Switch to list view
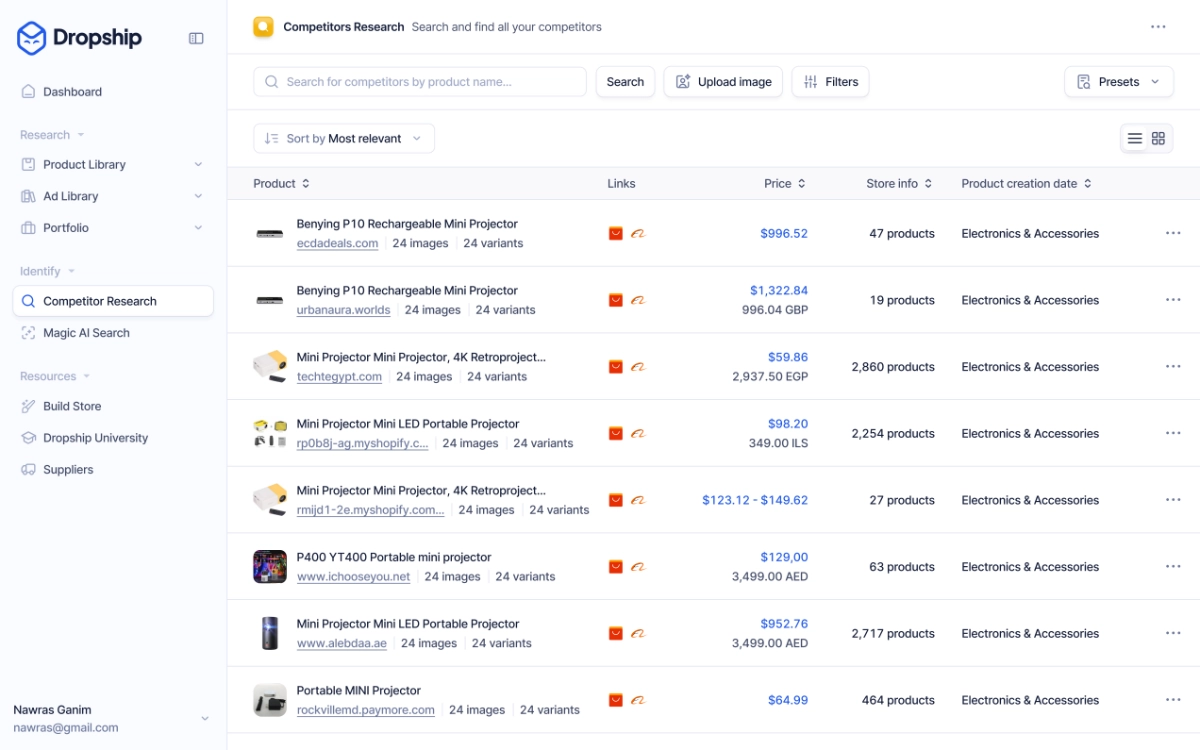Screen dimensions: 1200x750 pos(1135,139)
